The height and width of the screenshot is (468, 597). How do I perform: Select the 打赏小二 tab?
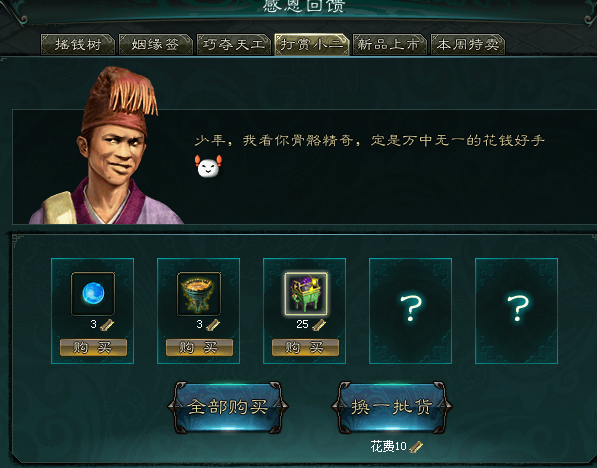pos(312,45)
